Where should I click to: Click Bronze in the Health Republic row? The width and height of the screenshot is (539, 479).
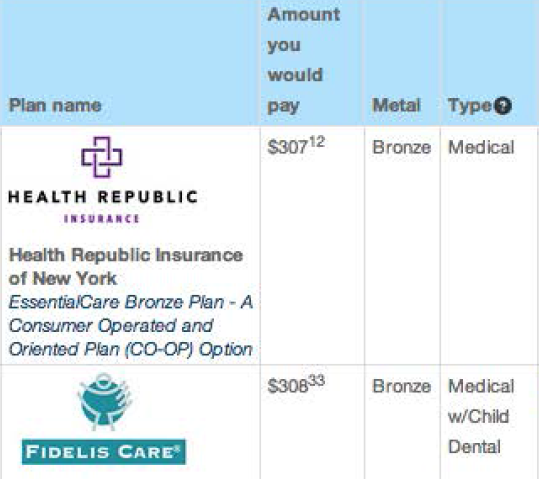pos(402,148)
